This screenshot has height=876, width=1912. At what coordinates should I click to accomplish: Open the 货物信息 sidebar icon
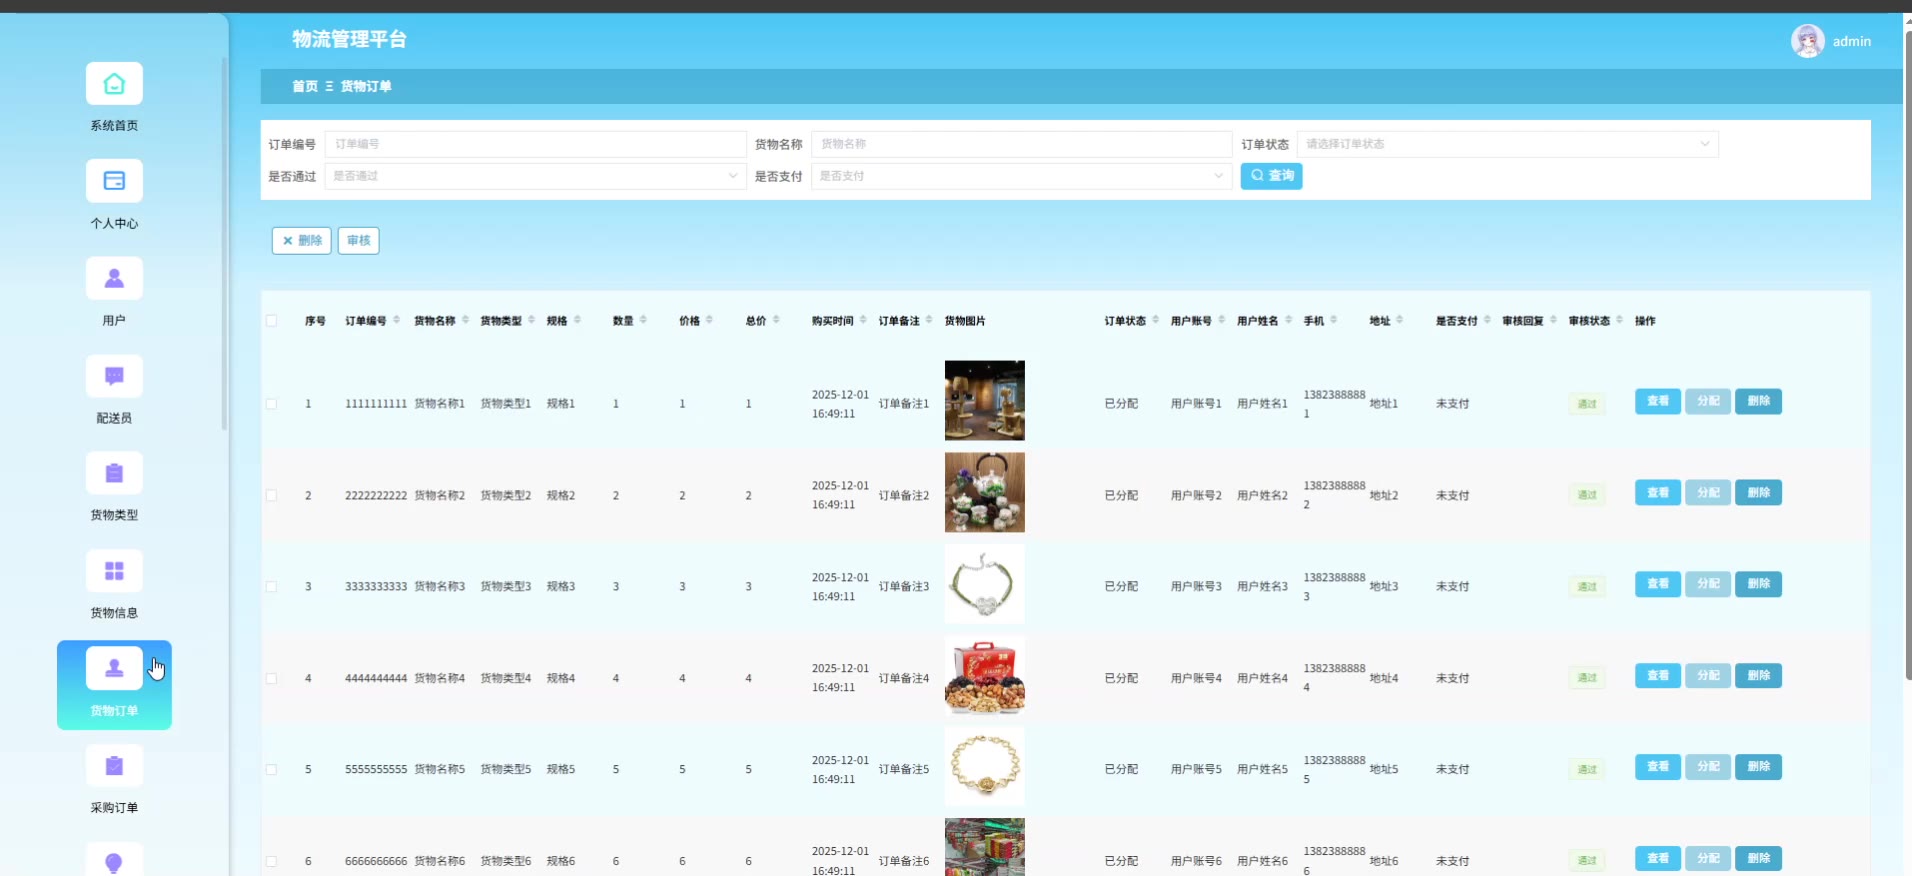tap(114, 571)
